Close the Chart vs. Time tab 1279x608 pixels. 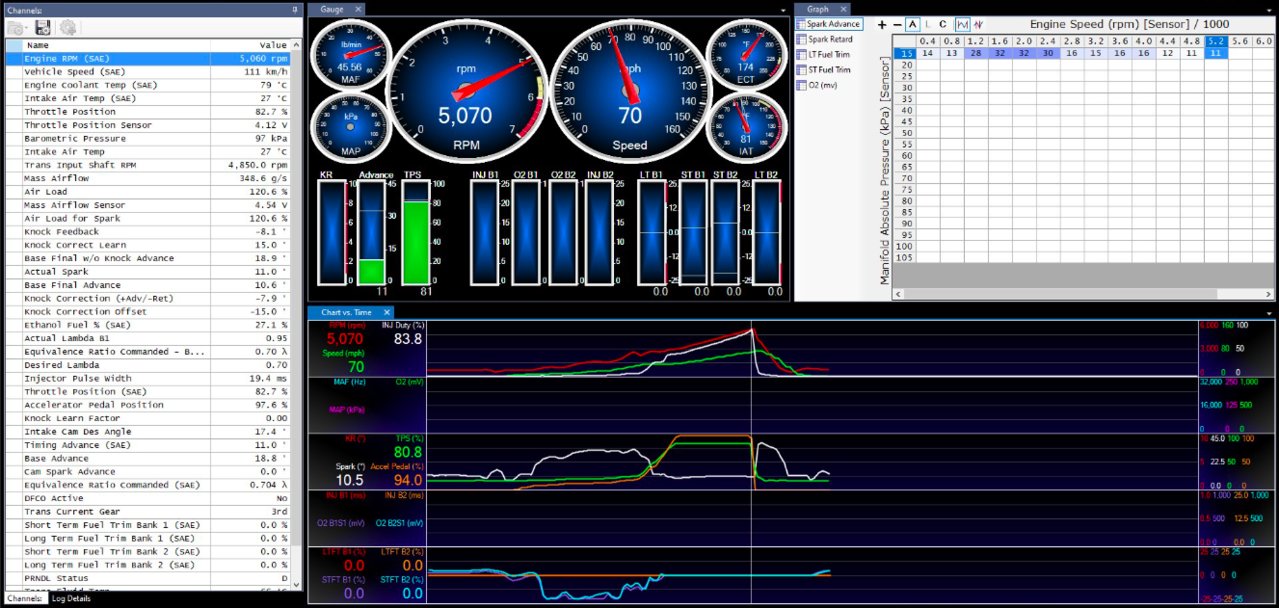(x=386, y=312)
